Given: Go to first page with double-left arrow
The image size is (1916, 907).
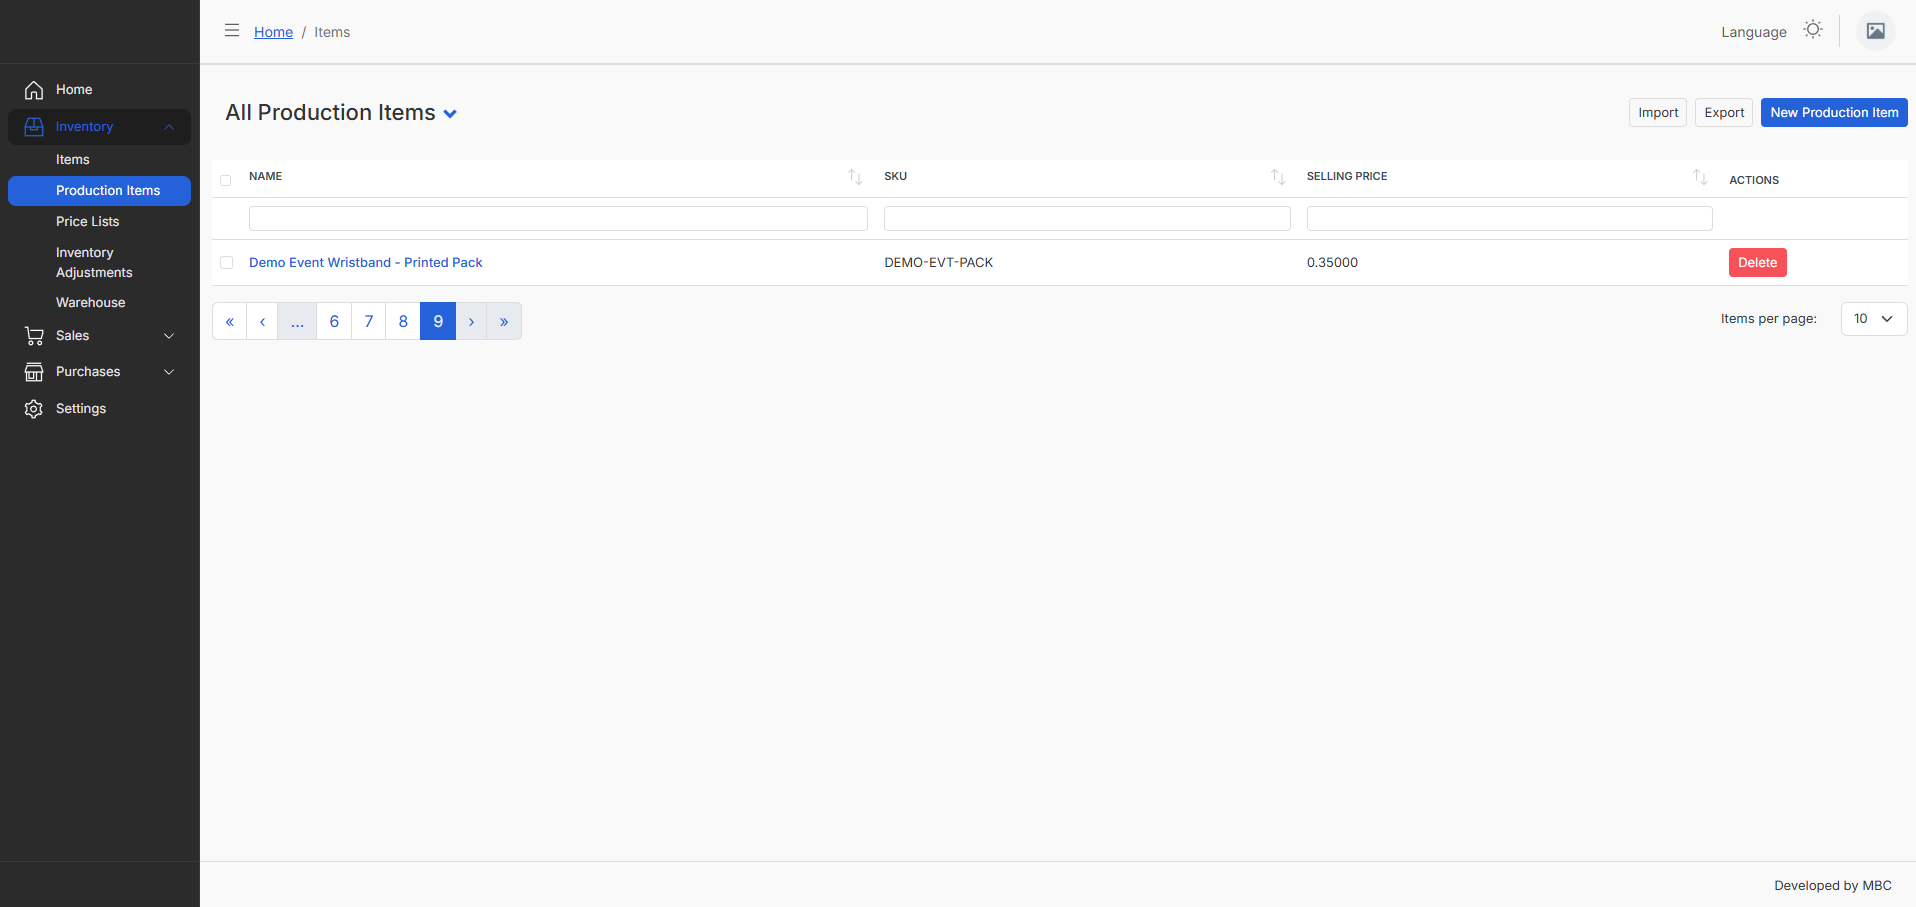Looking at the screenshot, I should pos(230,321).
